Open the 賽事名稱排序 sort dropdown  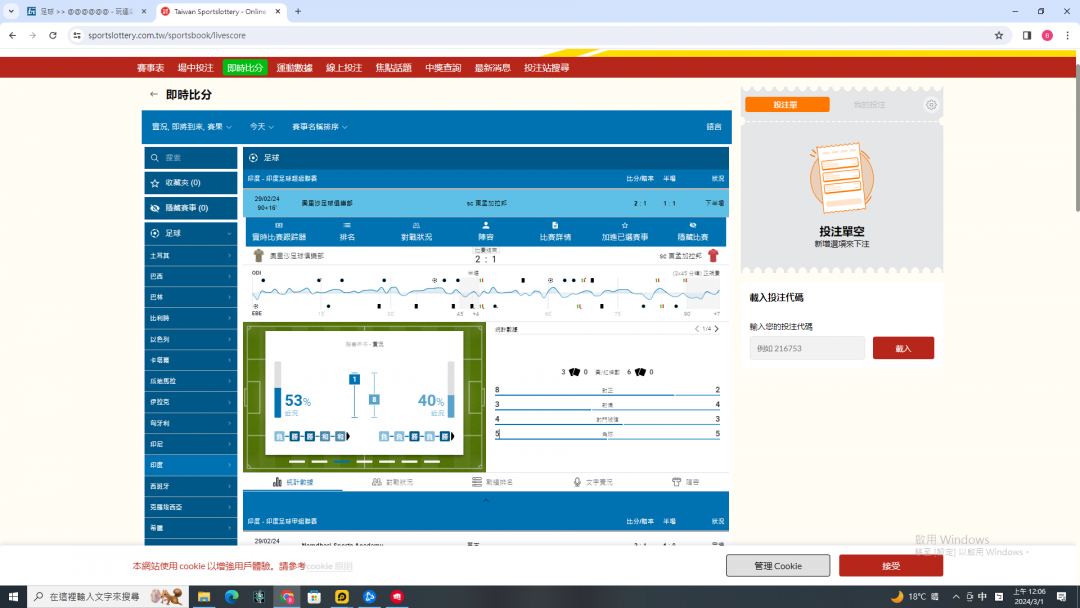click(320, 127)
